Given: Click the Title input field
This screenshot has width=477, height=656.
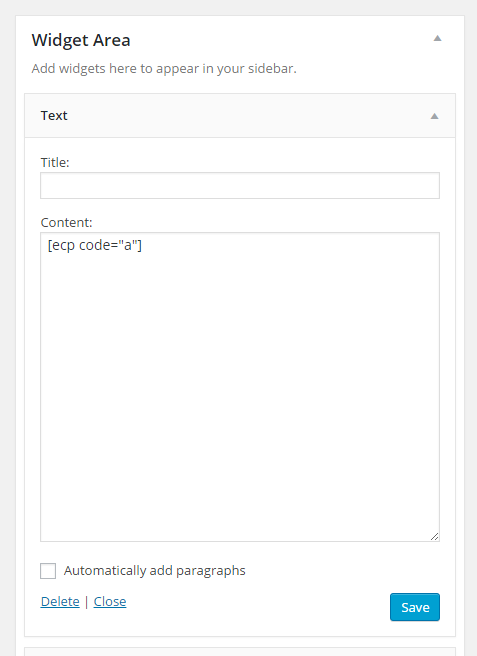Looking at the screenshot, I should (240, 185).
